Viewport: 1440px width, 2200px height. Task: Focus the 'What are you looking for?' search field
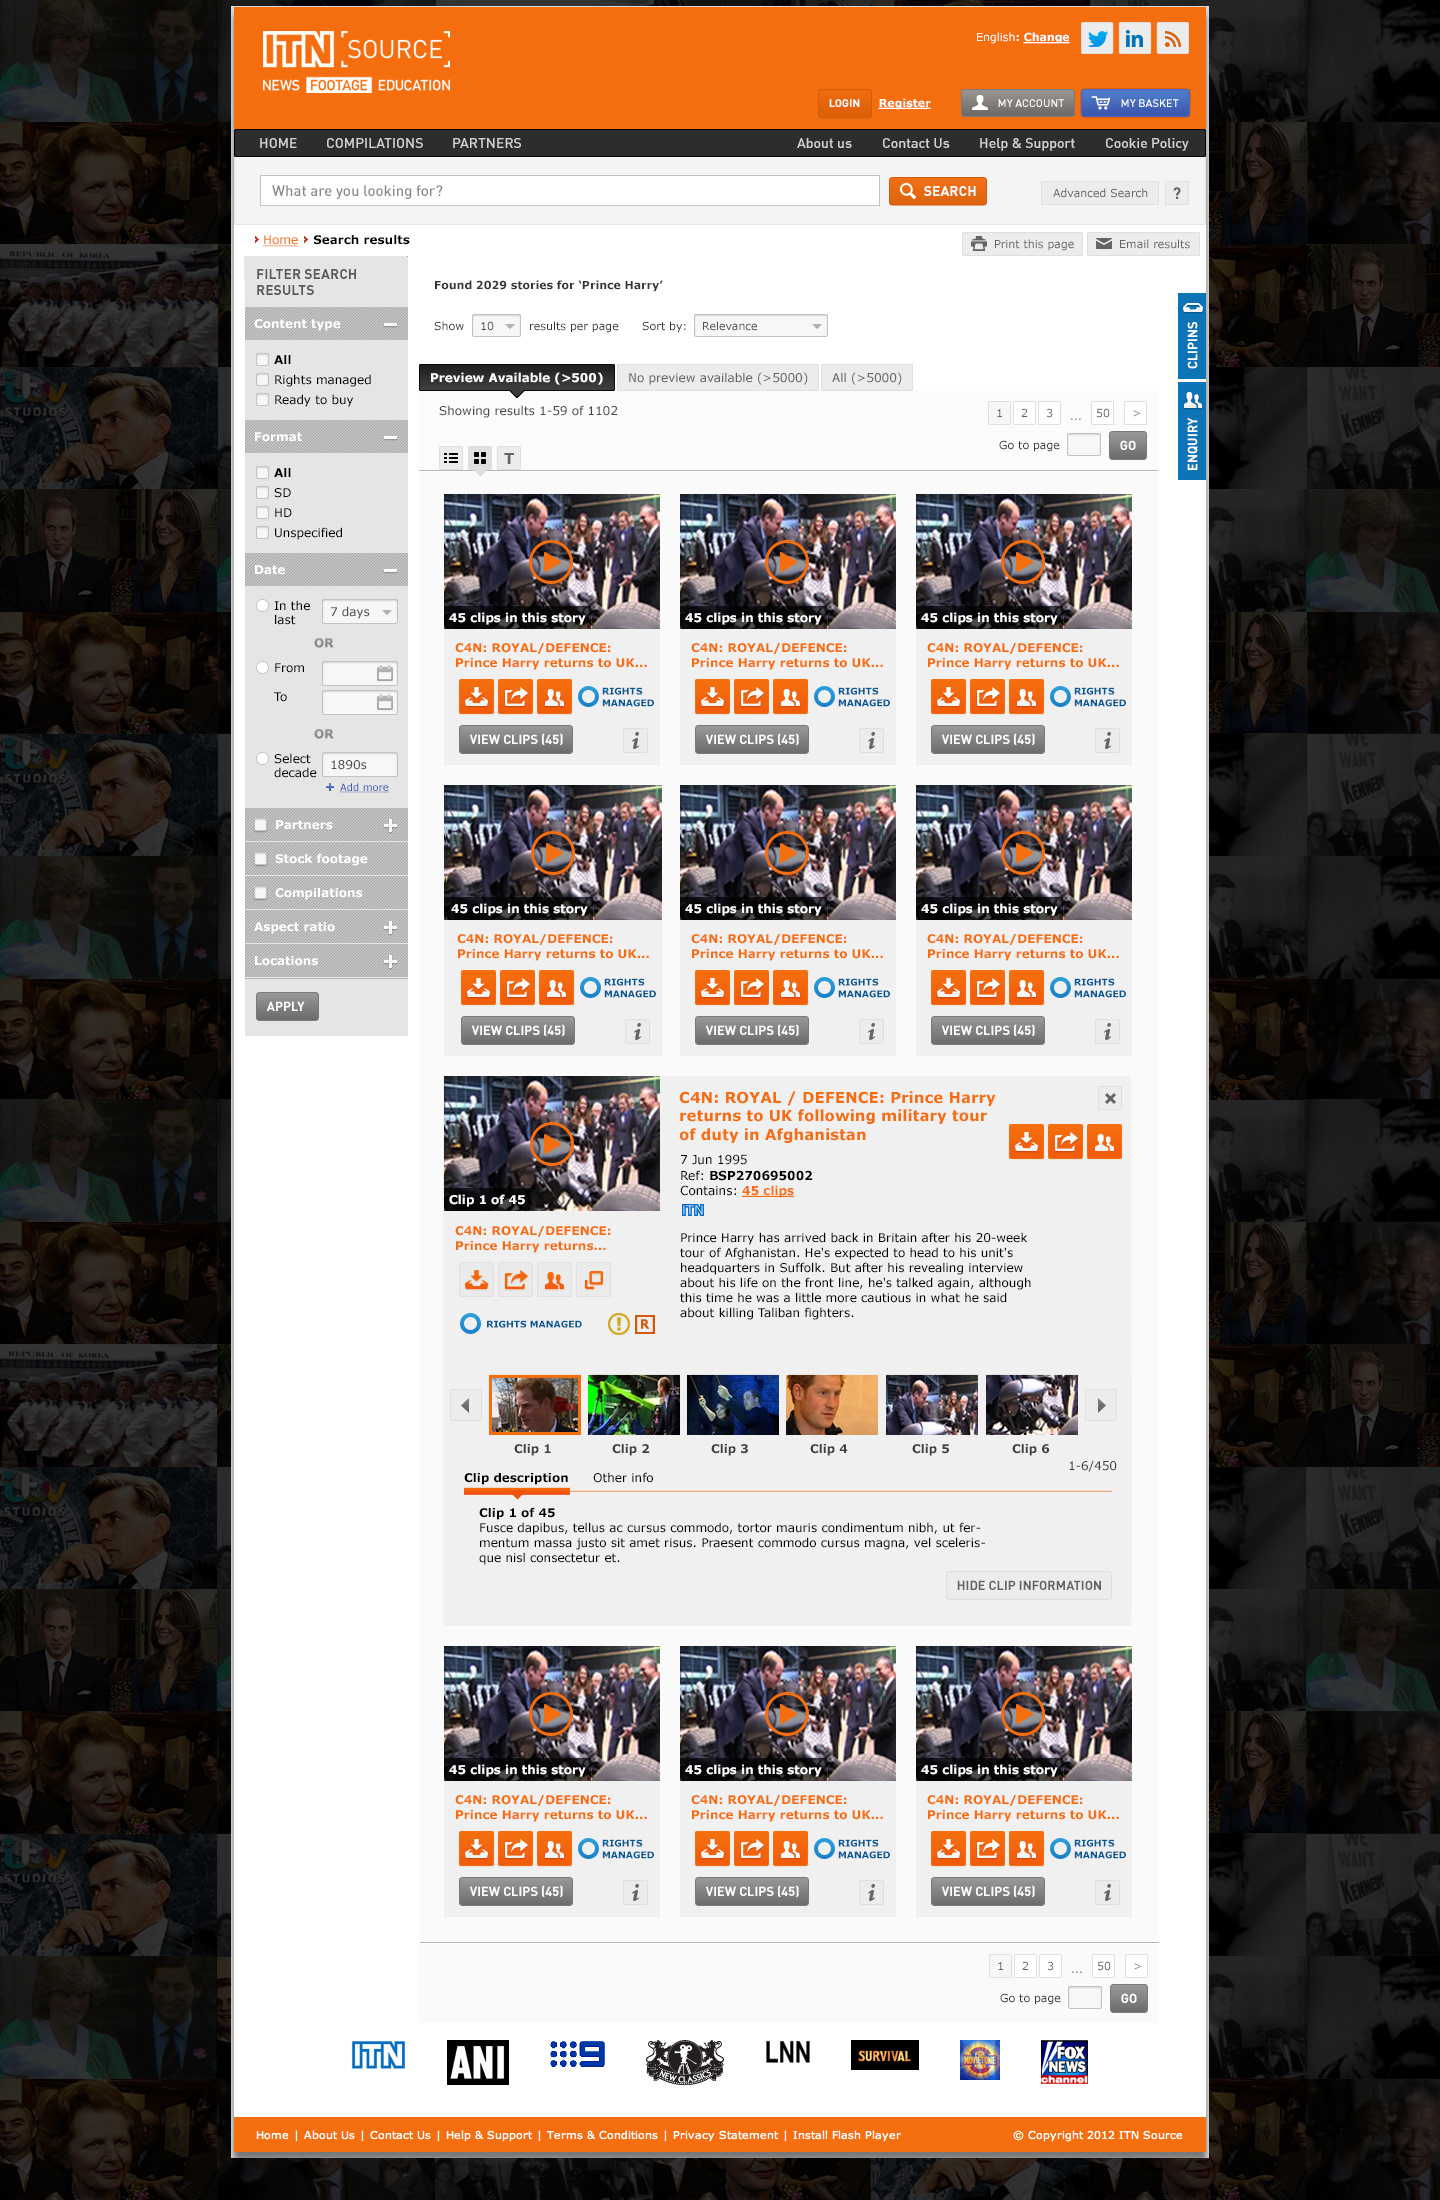click(570, 191)
